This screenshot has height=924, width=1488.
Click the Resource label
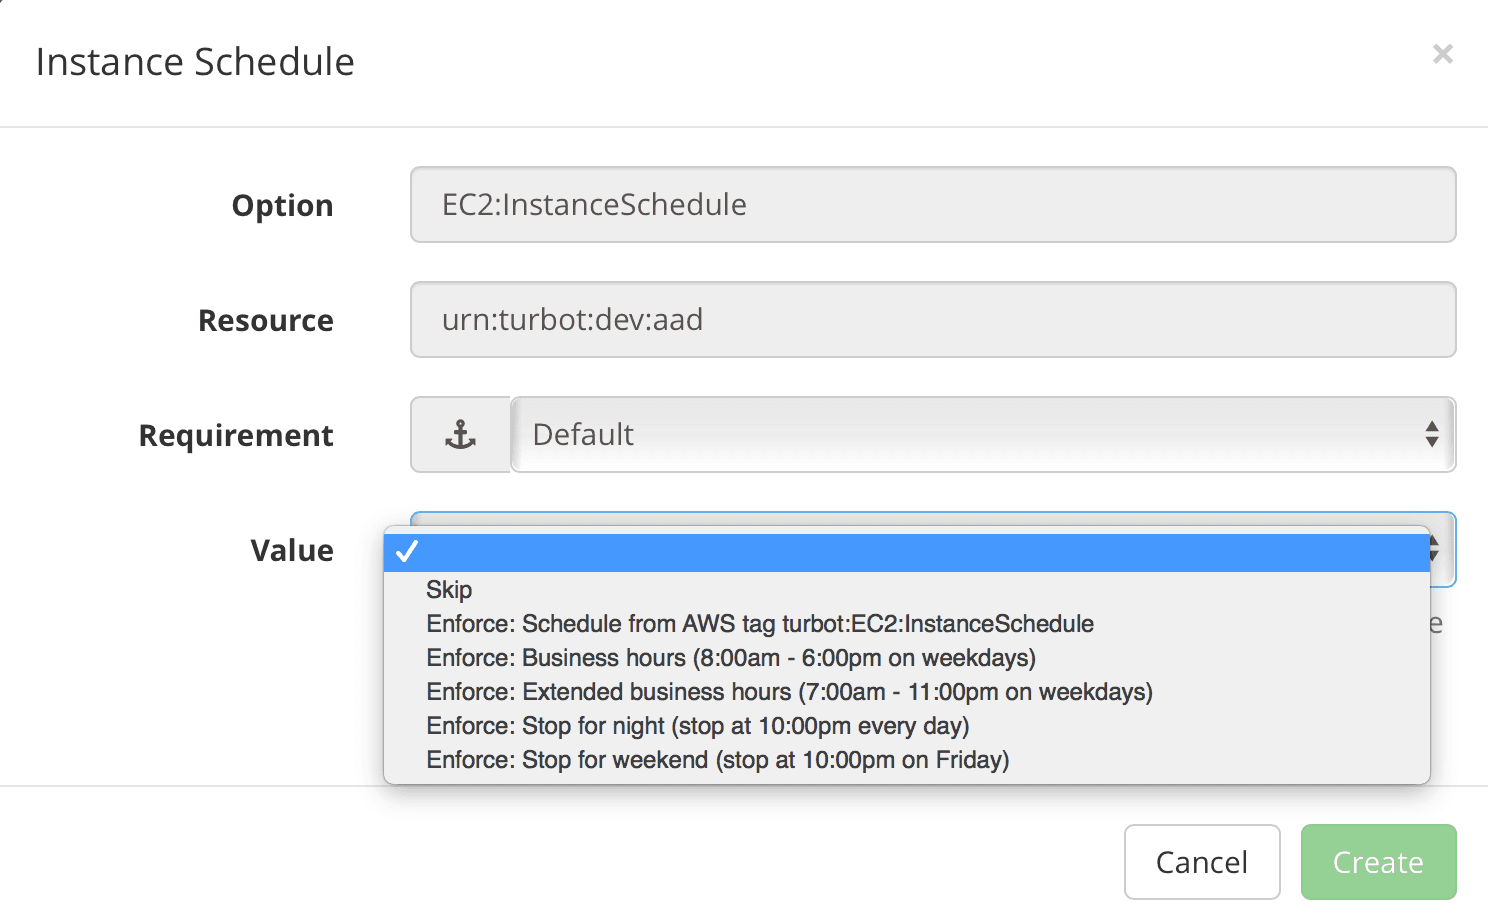click(x=266, y=320)
